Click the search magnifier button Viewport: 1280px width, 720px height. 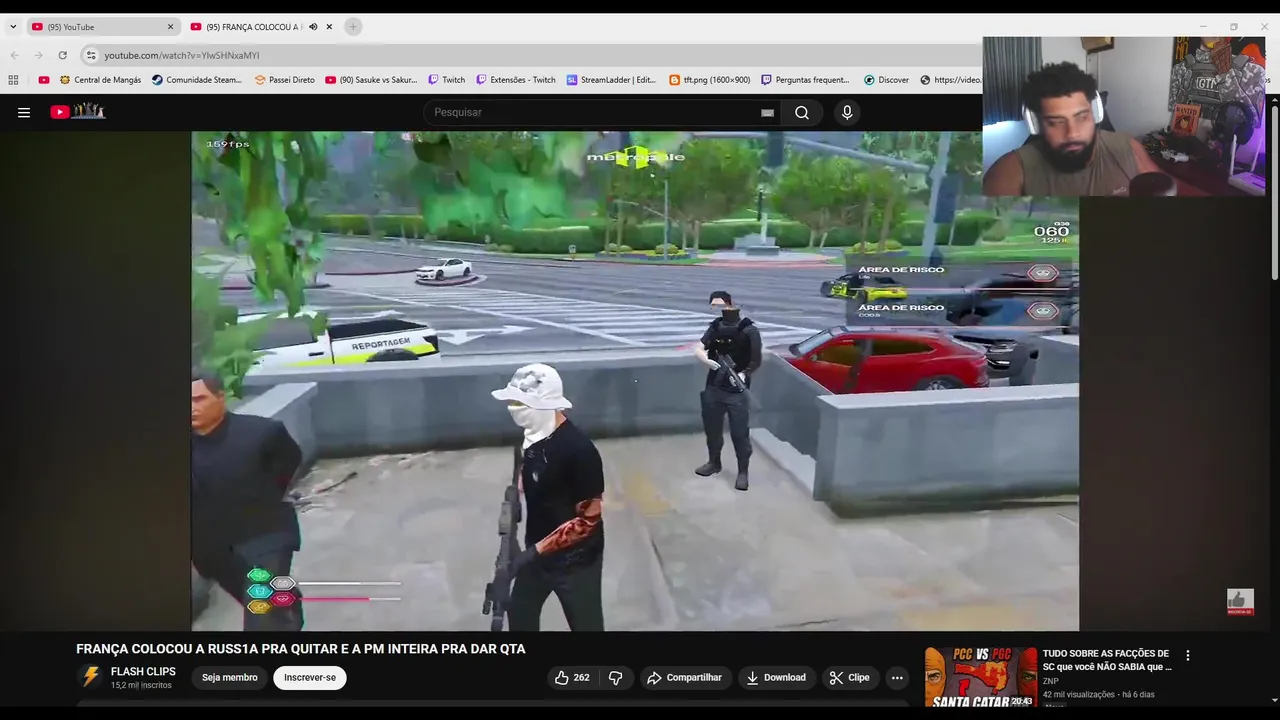coord(802,112)
